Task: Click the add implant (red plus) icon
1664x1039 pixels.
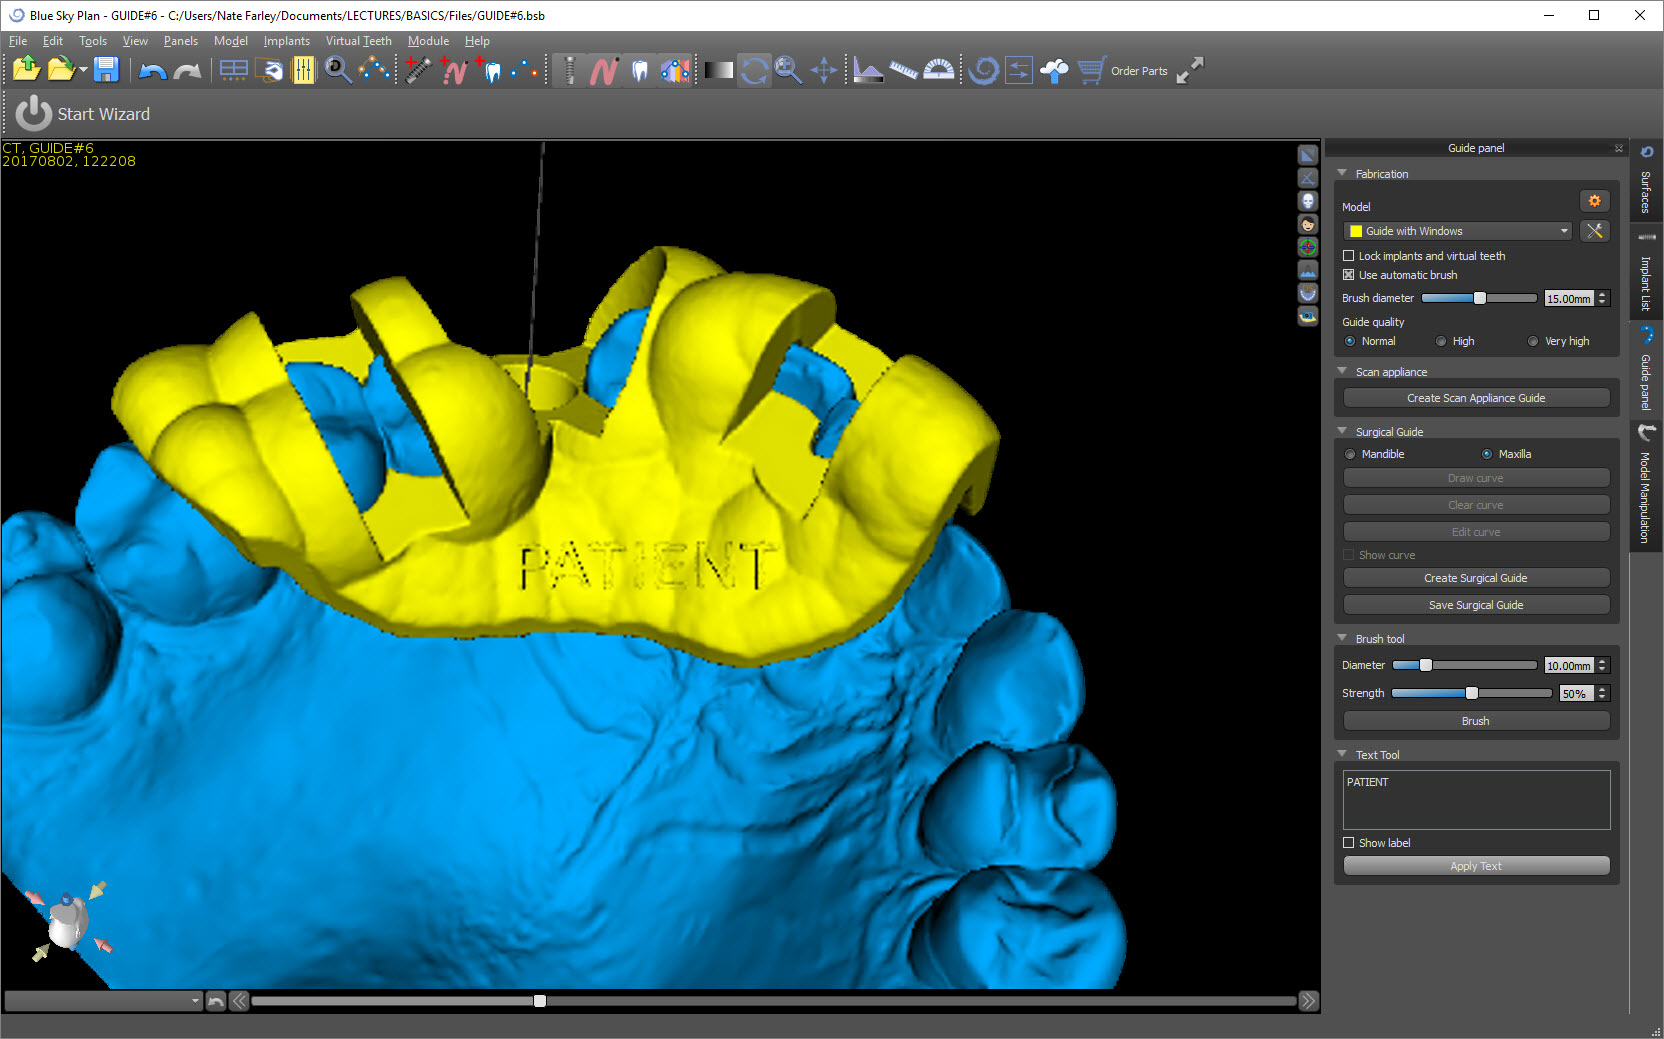Action: click(x=418, y=70)
